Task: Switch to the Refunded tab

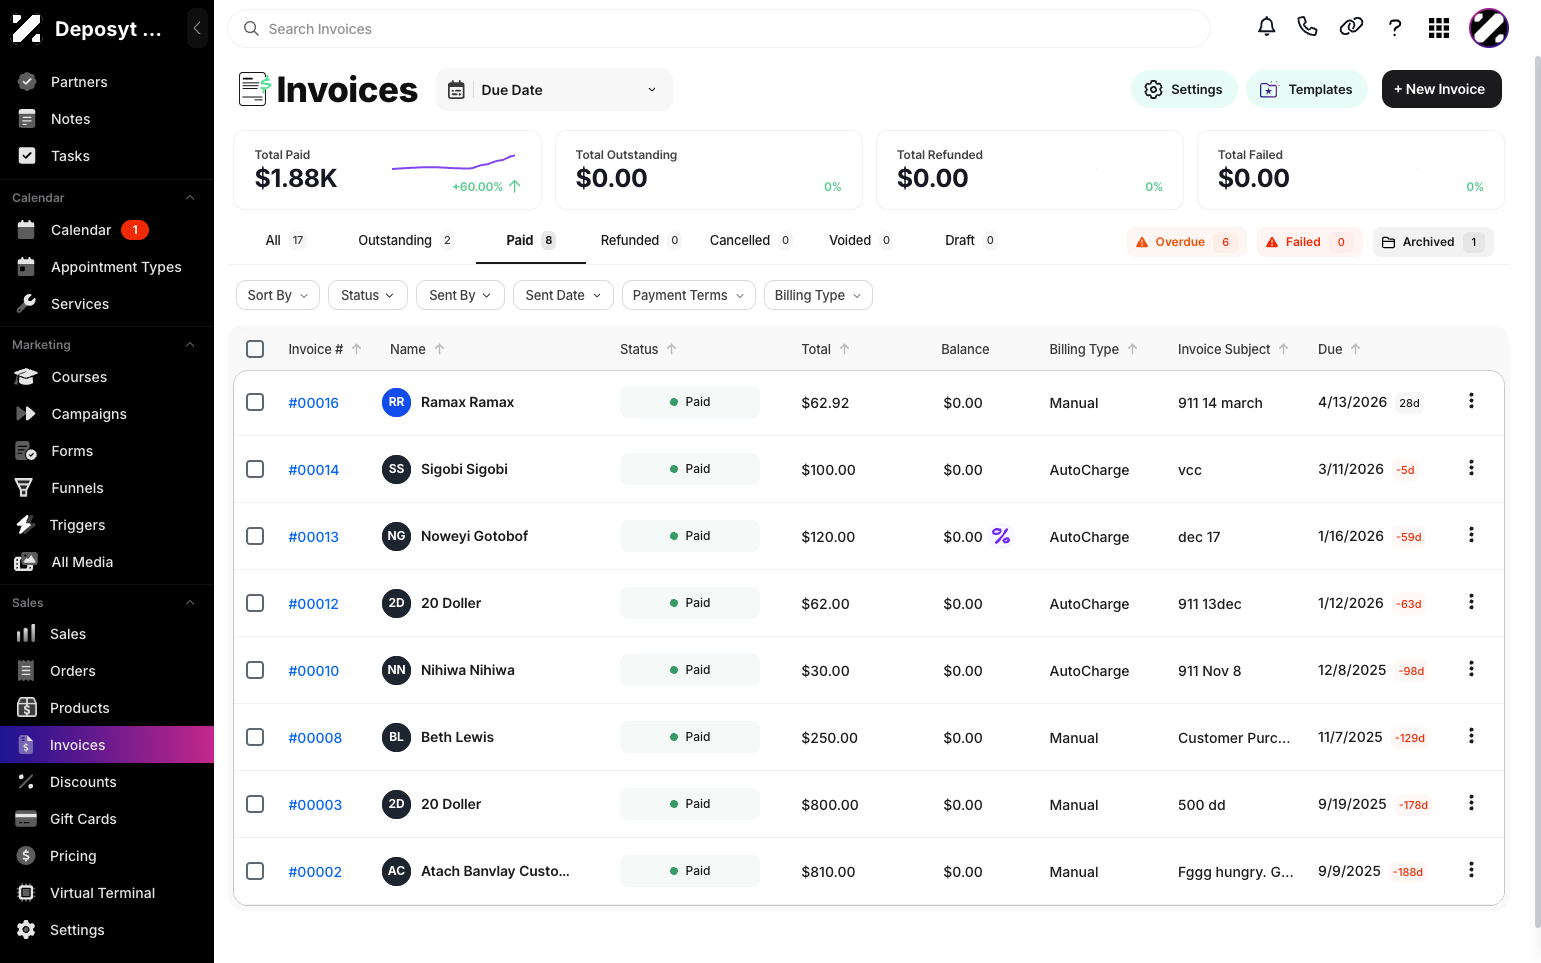Action: point(640,240)
